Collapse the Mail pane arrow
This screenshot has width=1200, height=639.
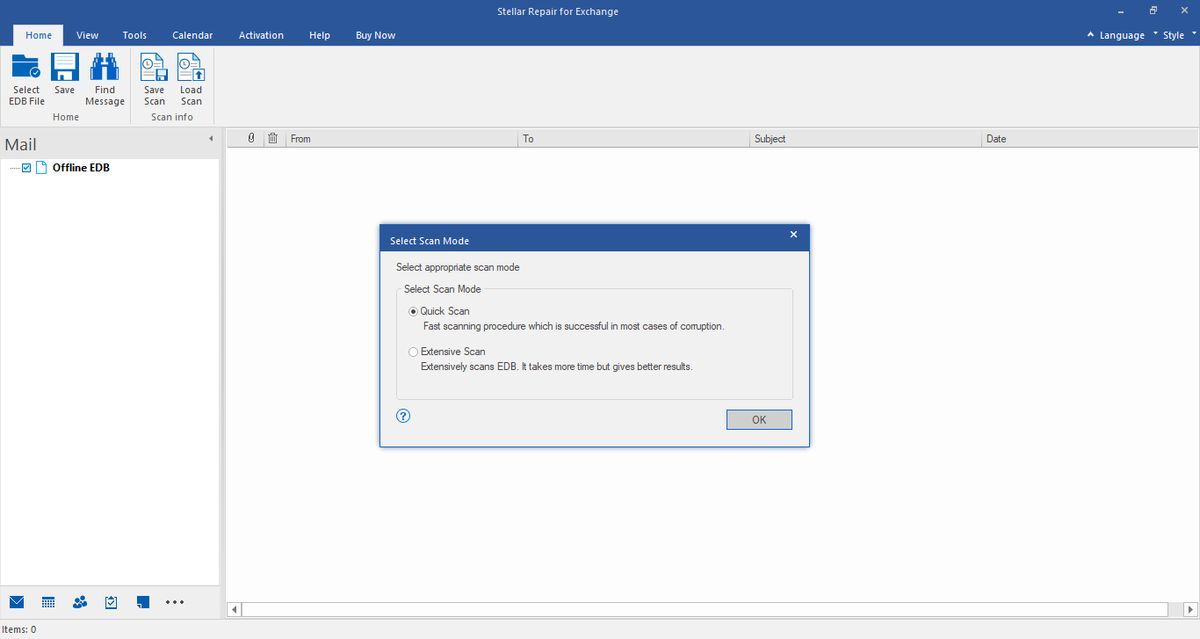point(211,138)
